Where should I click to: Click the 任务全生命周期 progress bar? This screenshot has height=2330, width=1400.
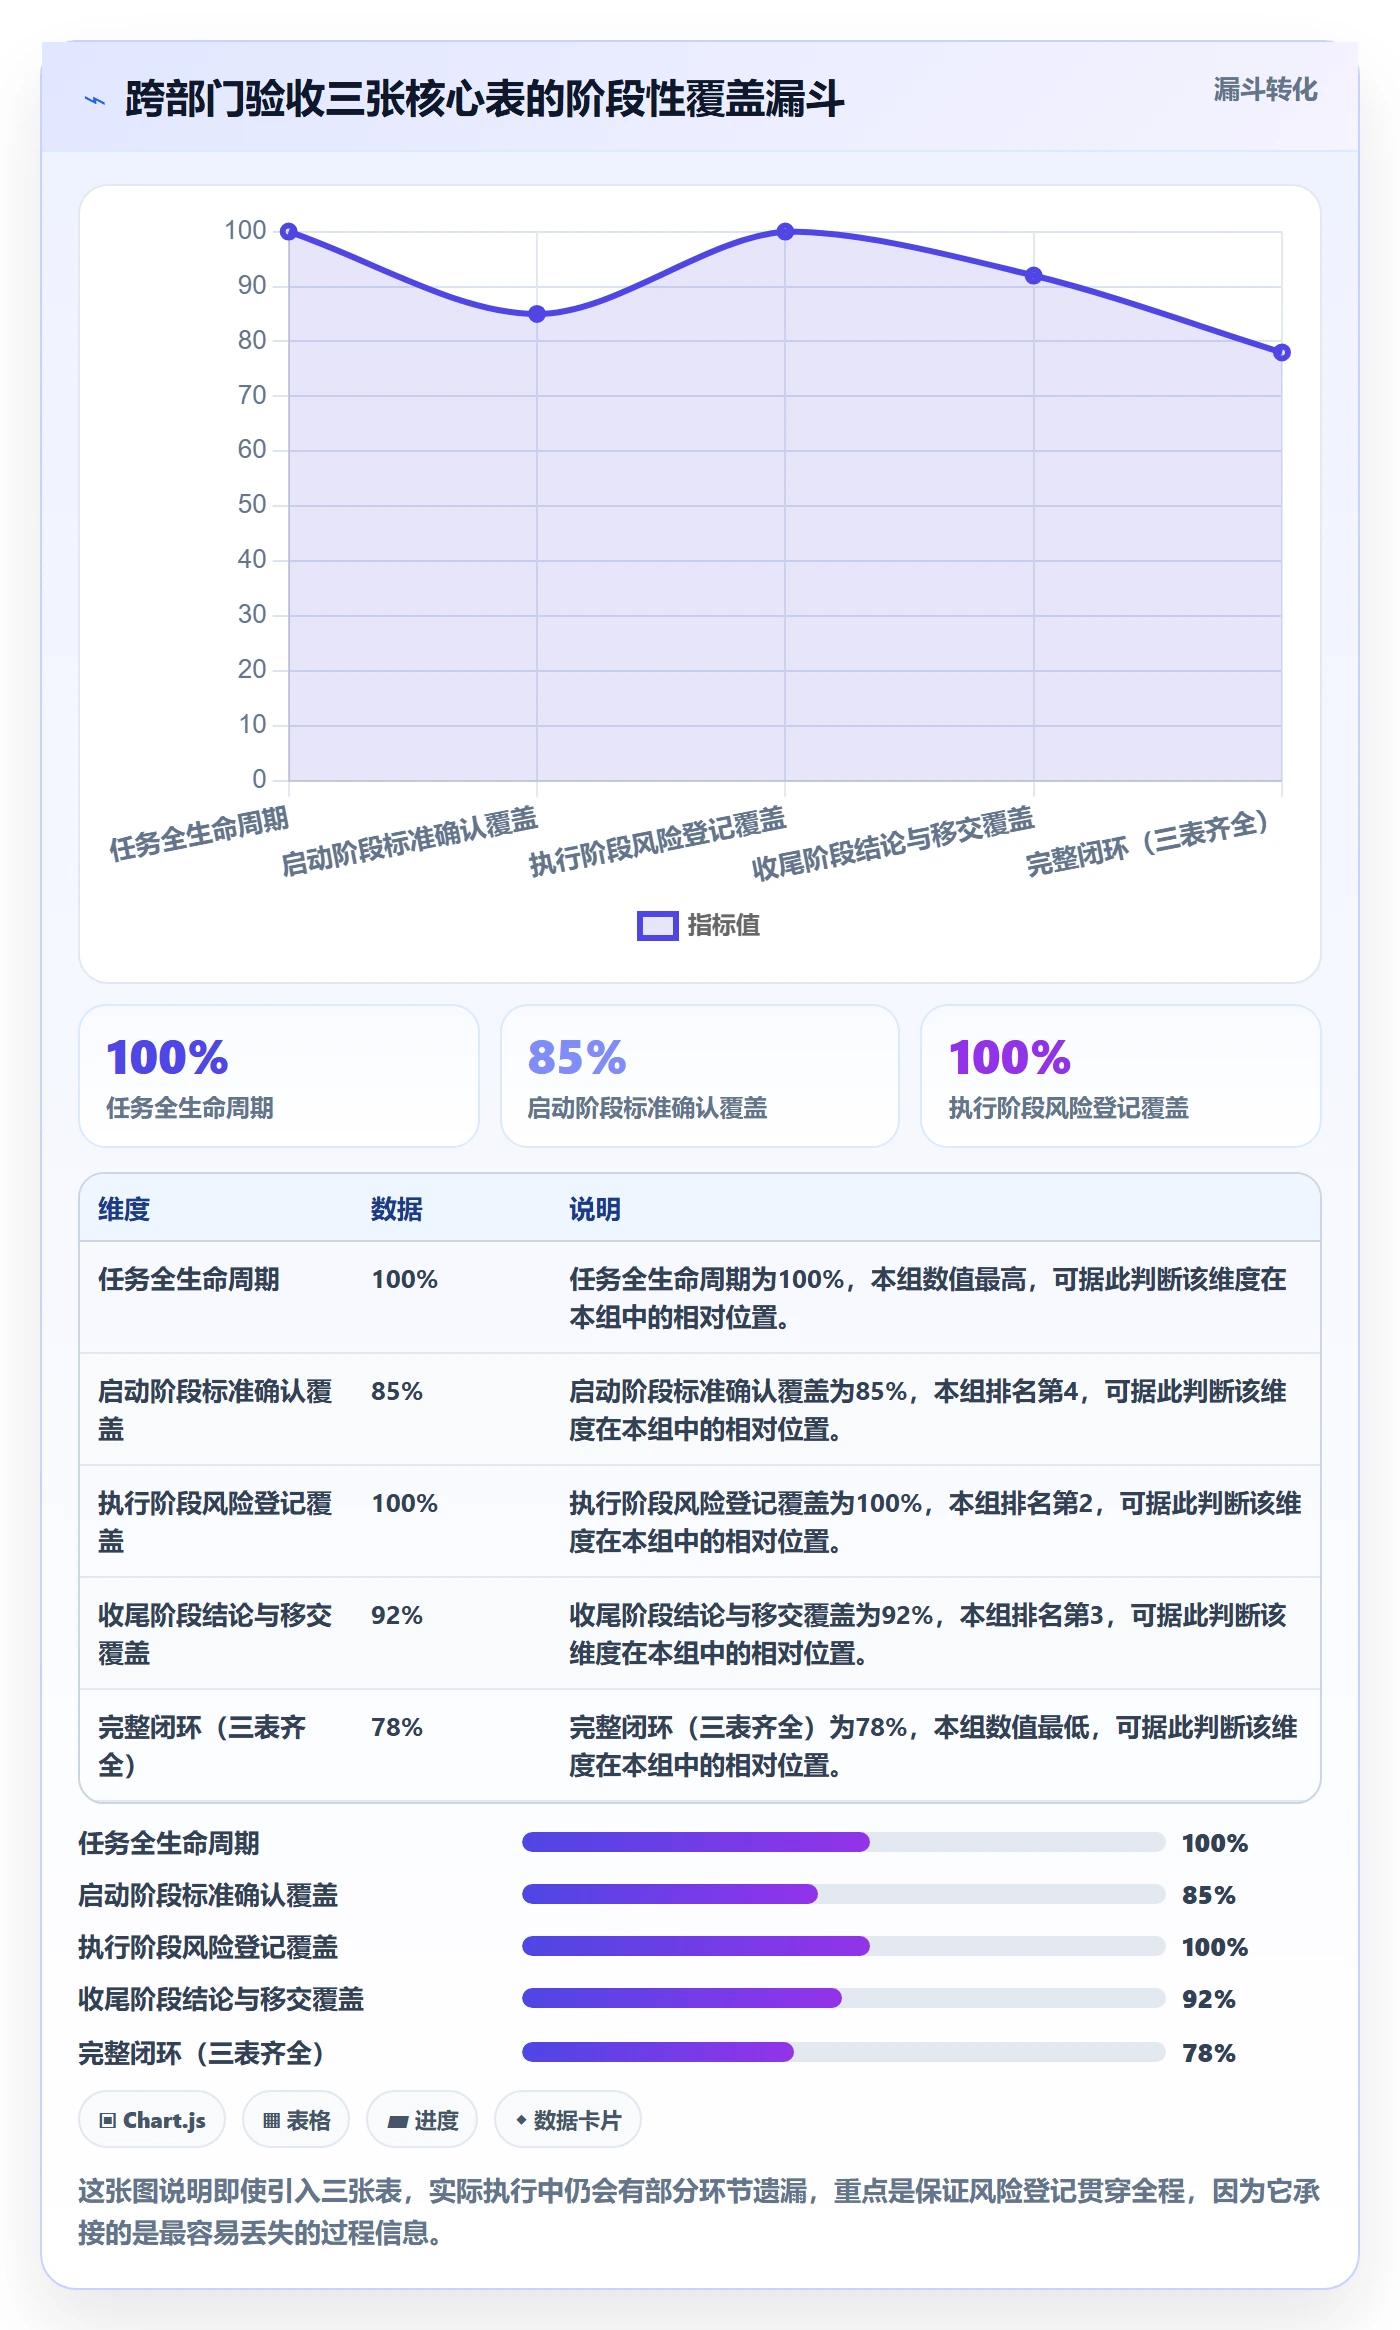[x=844, y=1842]
